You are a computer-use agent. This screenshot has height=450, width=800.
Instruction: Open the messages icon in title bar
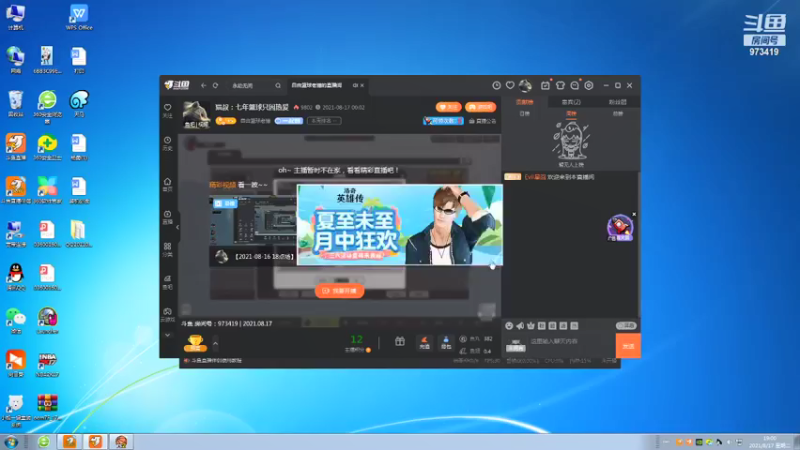tap(575, 86)
